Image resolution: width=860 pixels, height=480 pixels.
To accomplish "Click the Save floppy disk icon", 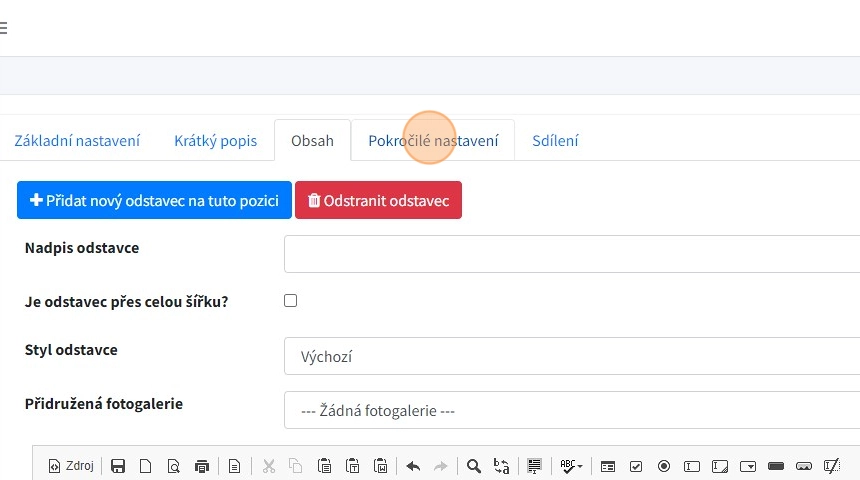I will click(x=118, y=466).
